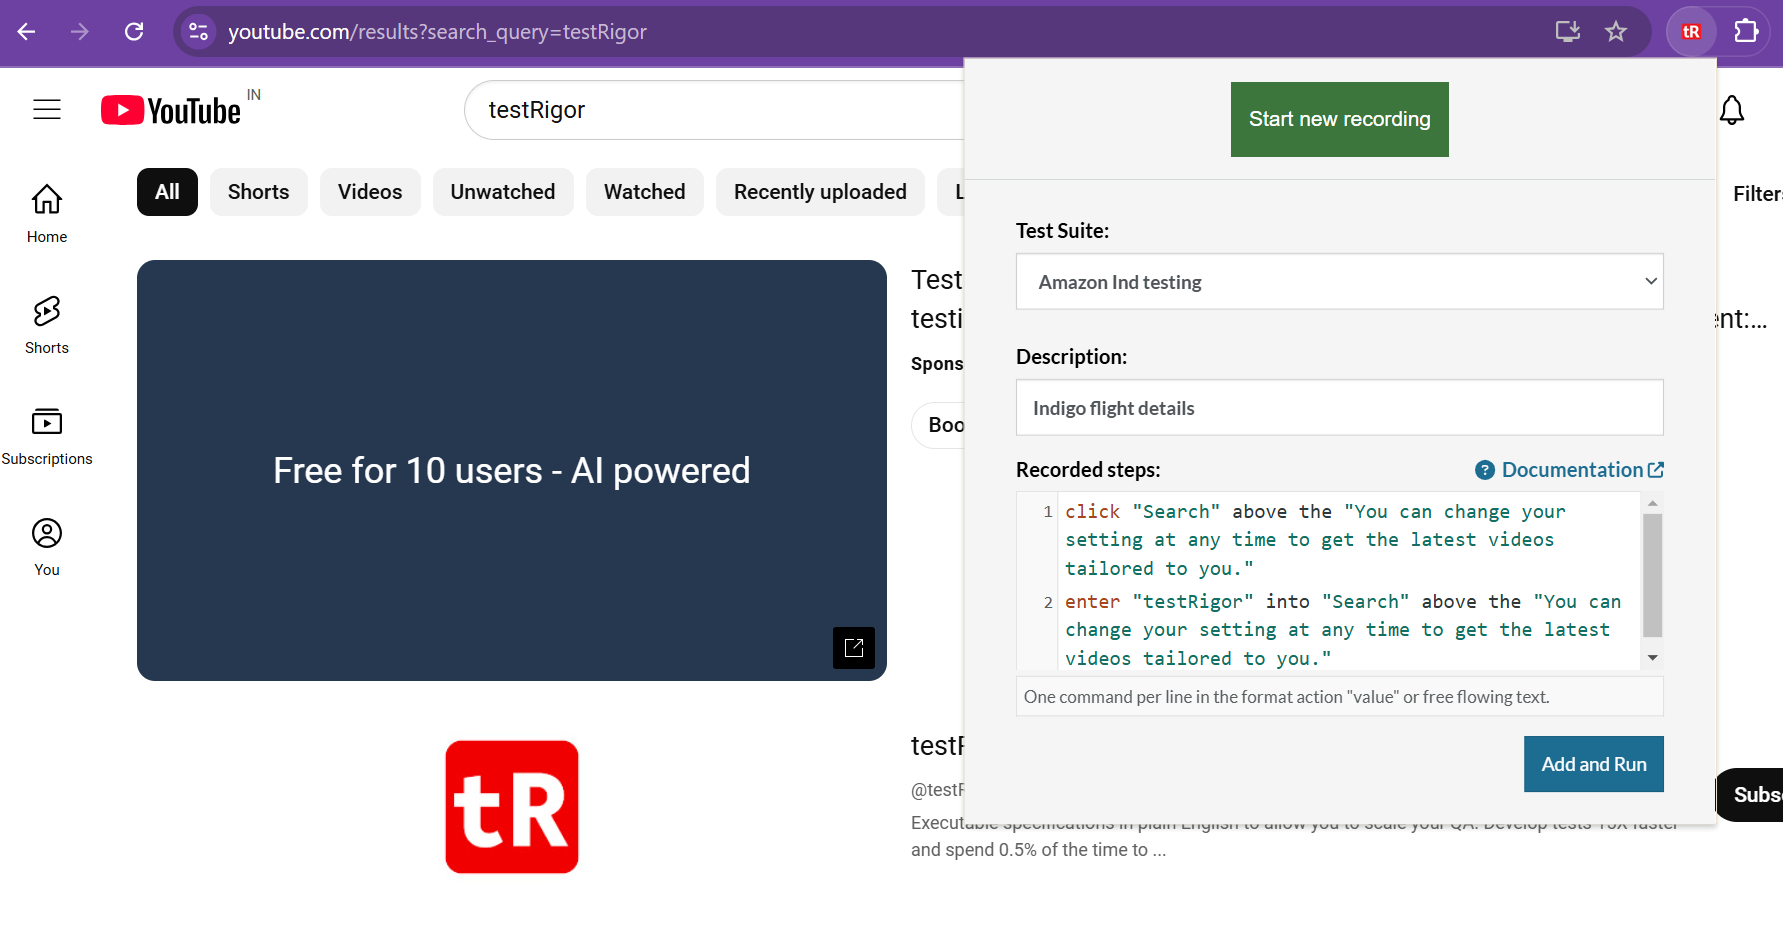Reload the page
1783x945 pixels.
[x=134, y=32]
